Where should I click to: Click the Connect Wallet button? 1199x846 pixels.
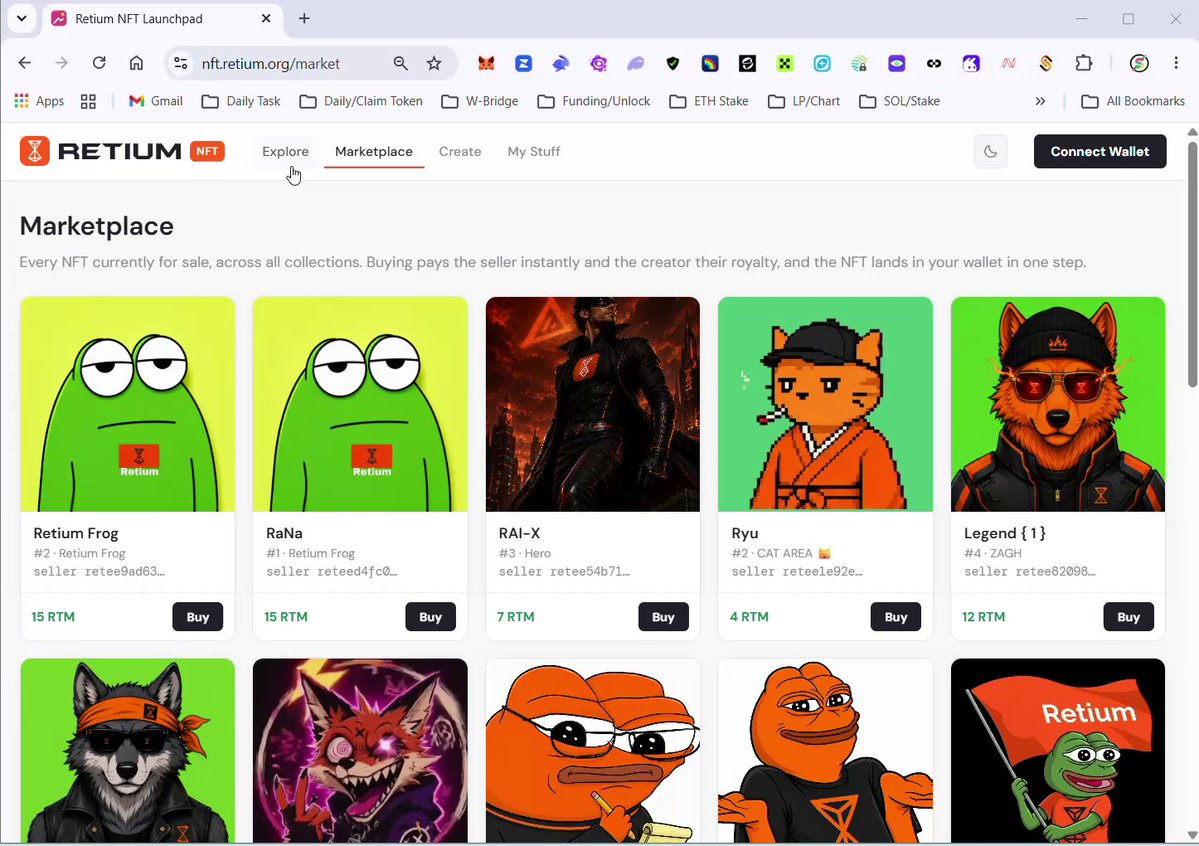pyautogui.click(x=1100, y=151)
